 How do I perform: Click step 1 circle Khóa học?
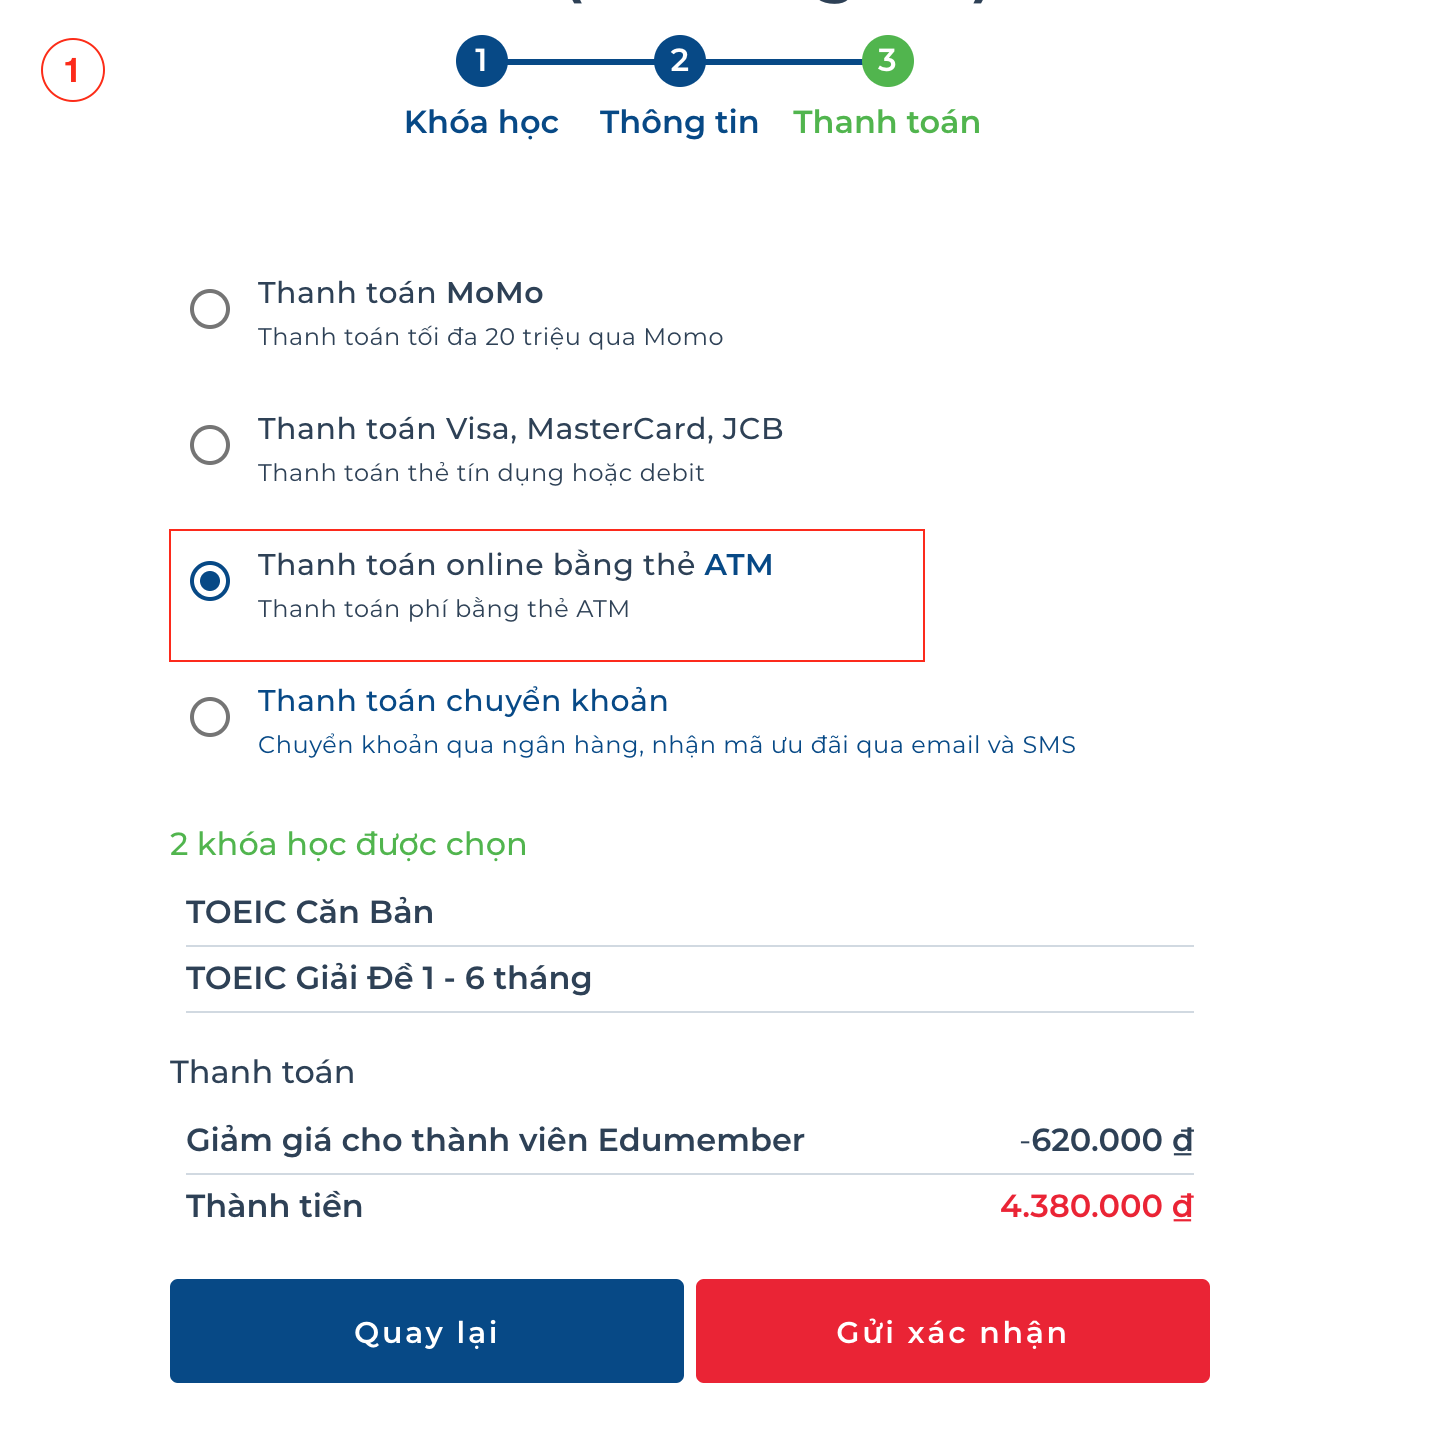coord(481,61)
